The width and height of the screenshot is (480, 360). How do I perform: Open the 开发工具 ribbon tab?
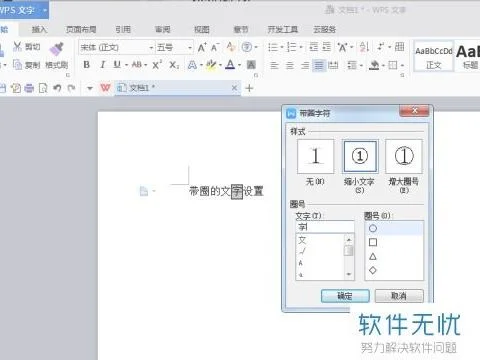pos(283,30)
